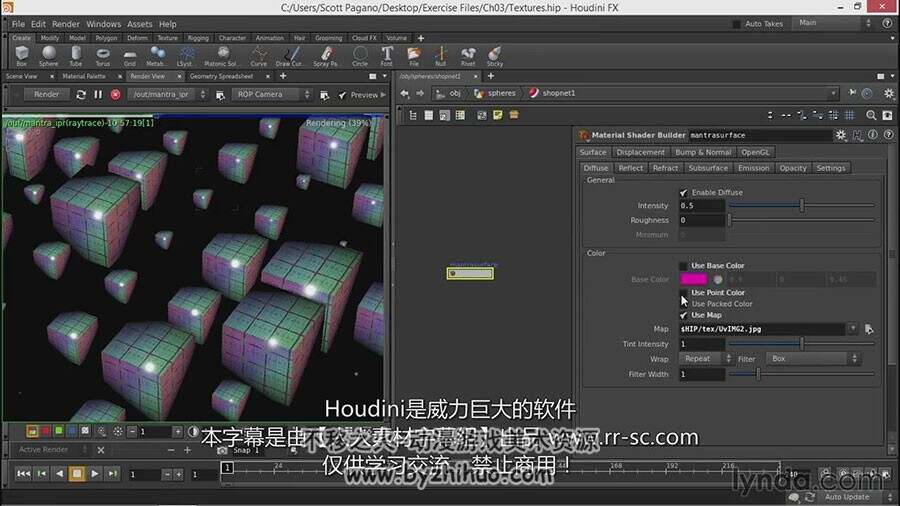The width and height of the screenshot is (900, 506).
Task: Switch to the Reflect tab
Action: pyautogui.click(x=630, y=168)
